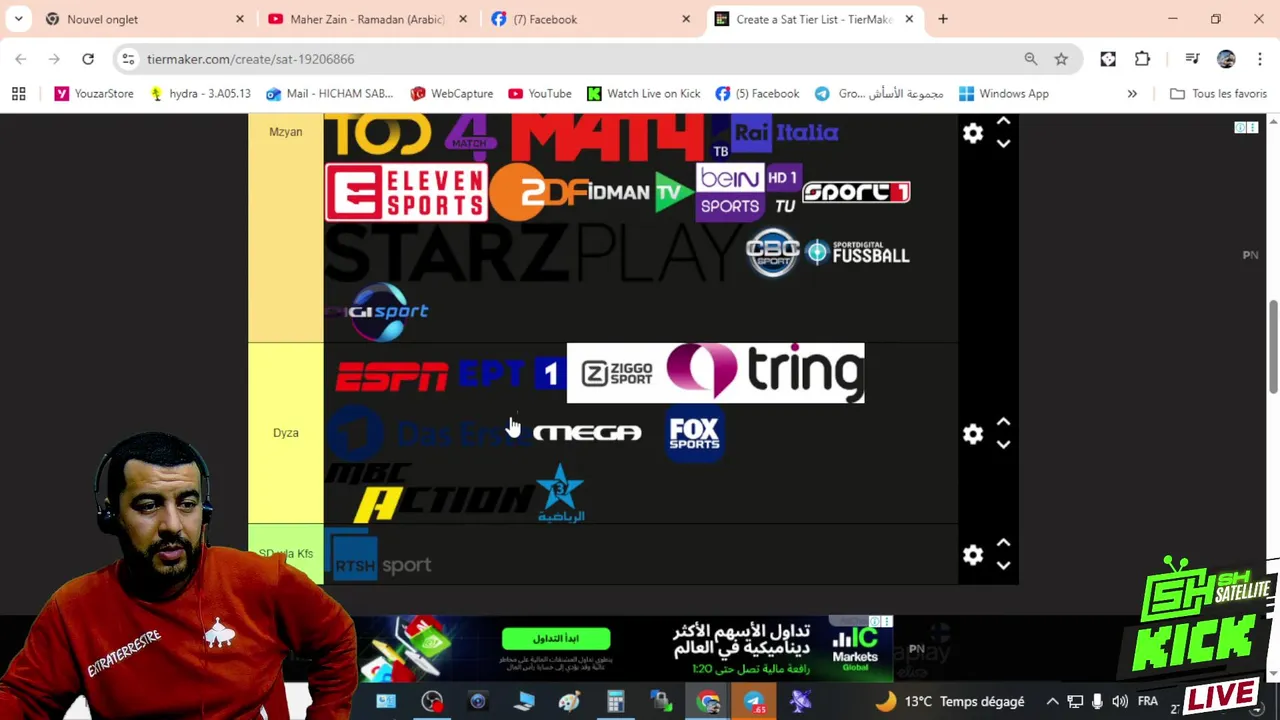The height and width of the screenshot is (720, 1280).
Task: Click the Dyza tier label
Action: [x=286, y=433]
